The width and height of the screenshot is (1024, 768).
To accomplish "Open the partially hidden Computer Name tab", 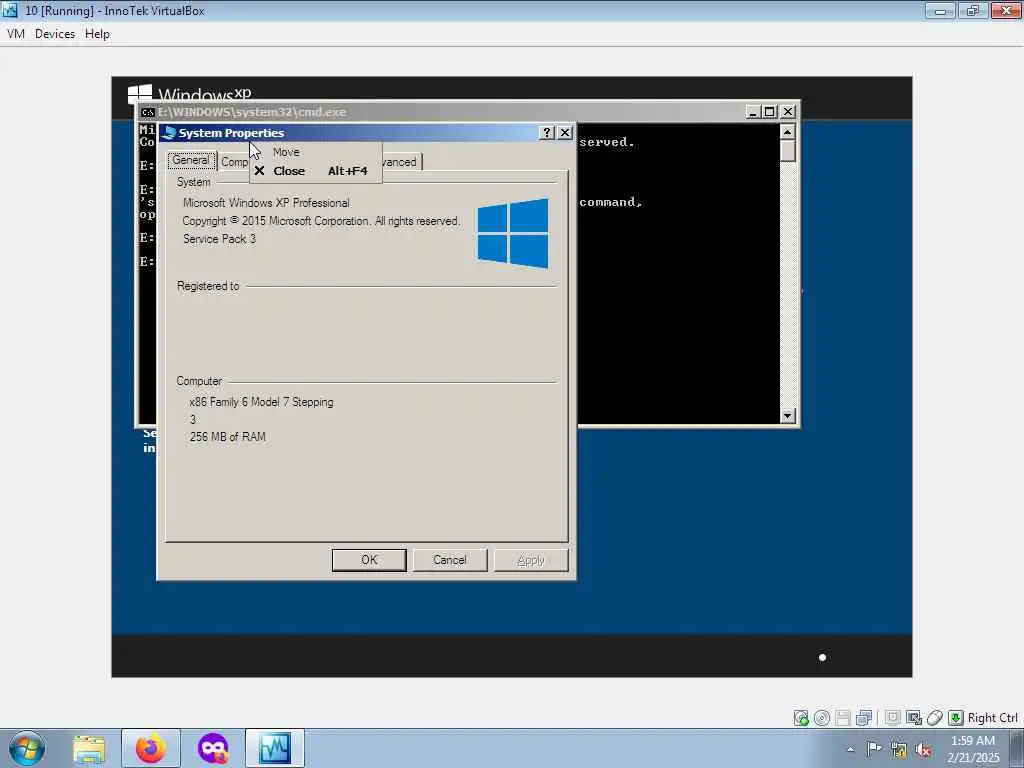I will coord(234,162).
